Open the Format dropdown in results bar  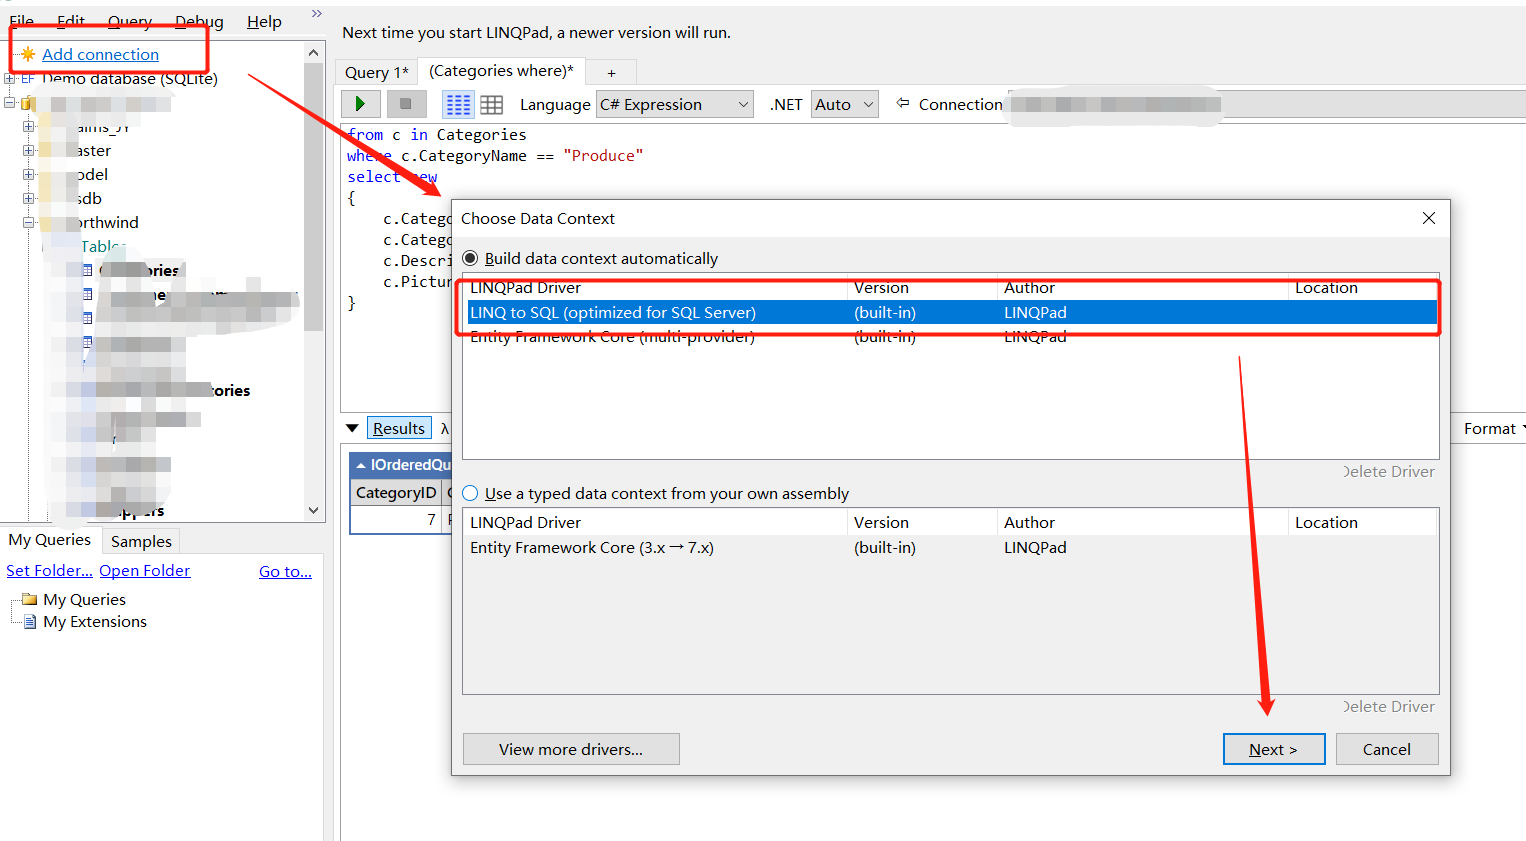[1494, 428]
